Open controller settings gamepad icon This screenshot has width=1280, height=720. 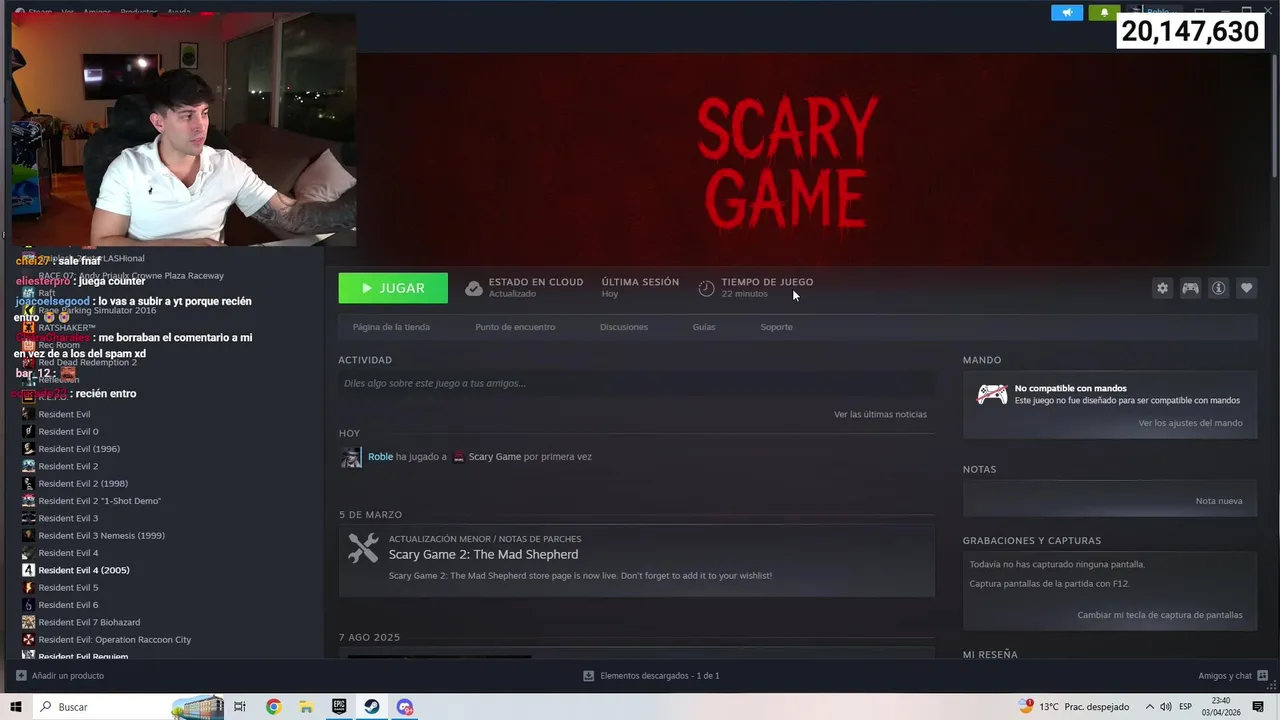[1190, 288]
